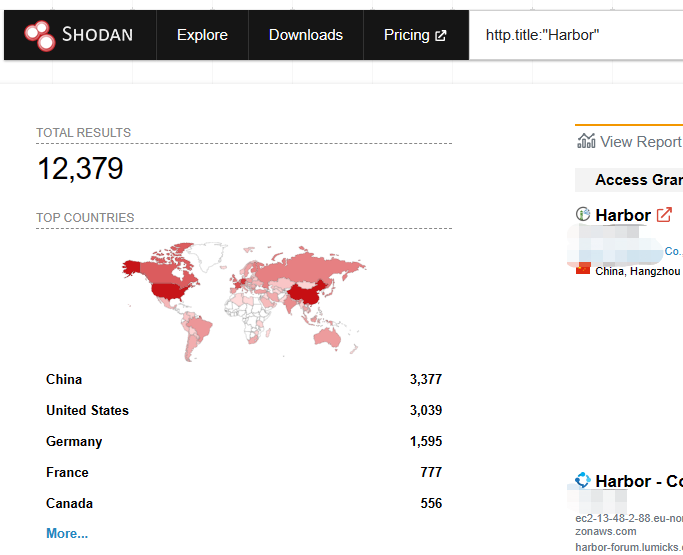Click the Pricing external link icon

click(440, 36)
